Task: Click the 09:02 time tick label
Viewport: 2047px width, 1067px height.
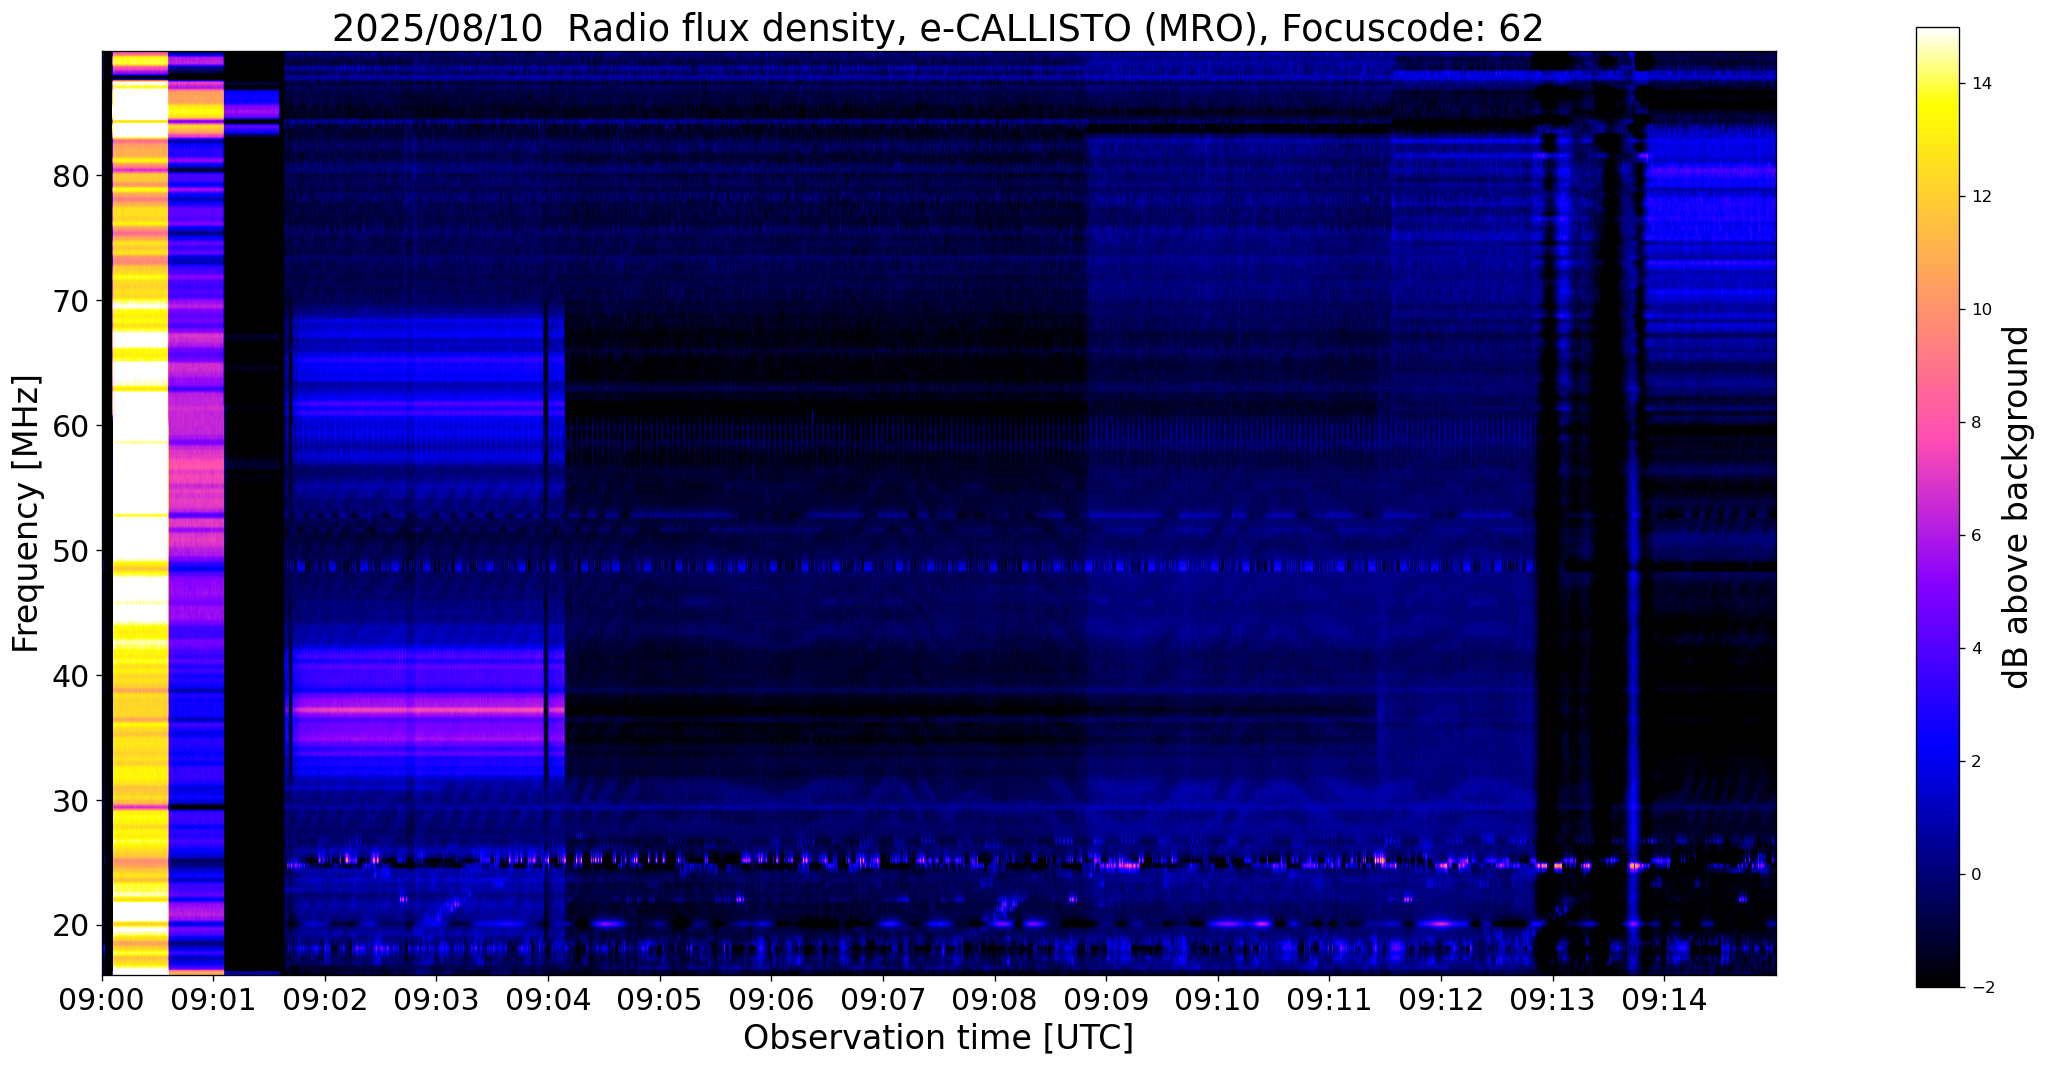Action: point(325,1000)
